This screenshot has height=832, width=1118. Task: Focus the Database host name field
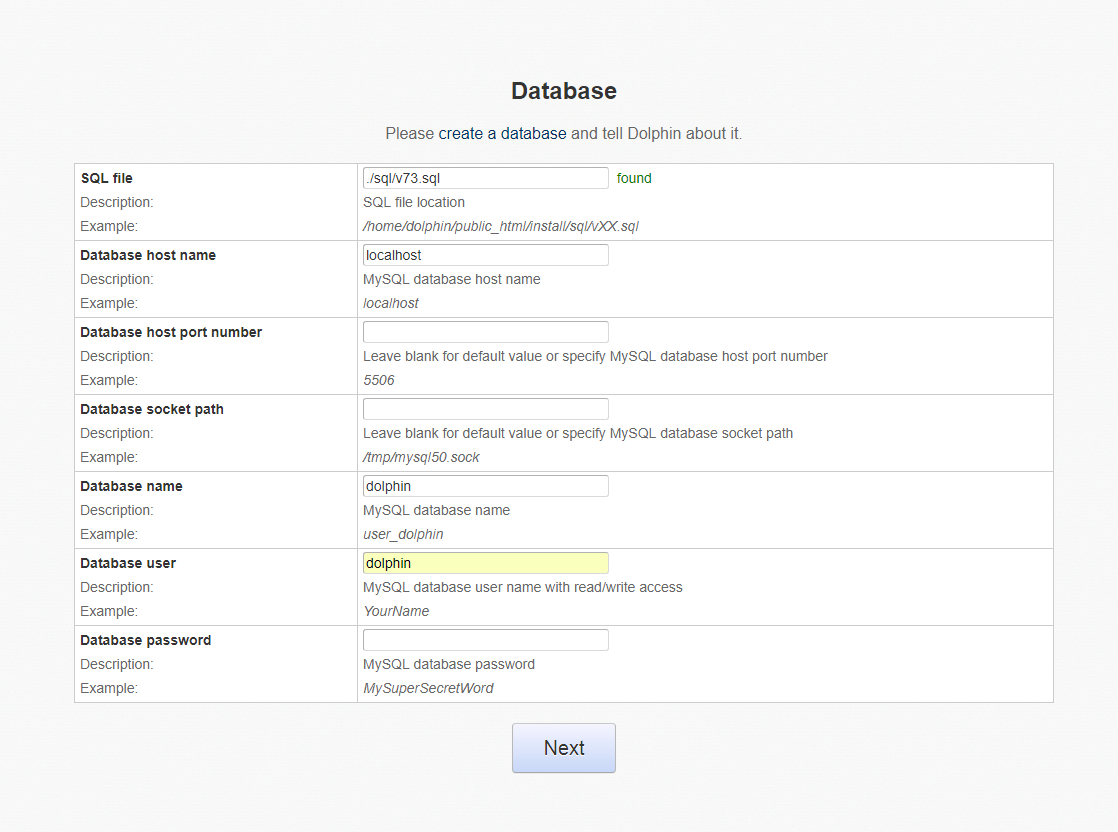485,255
